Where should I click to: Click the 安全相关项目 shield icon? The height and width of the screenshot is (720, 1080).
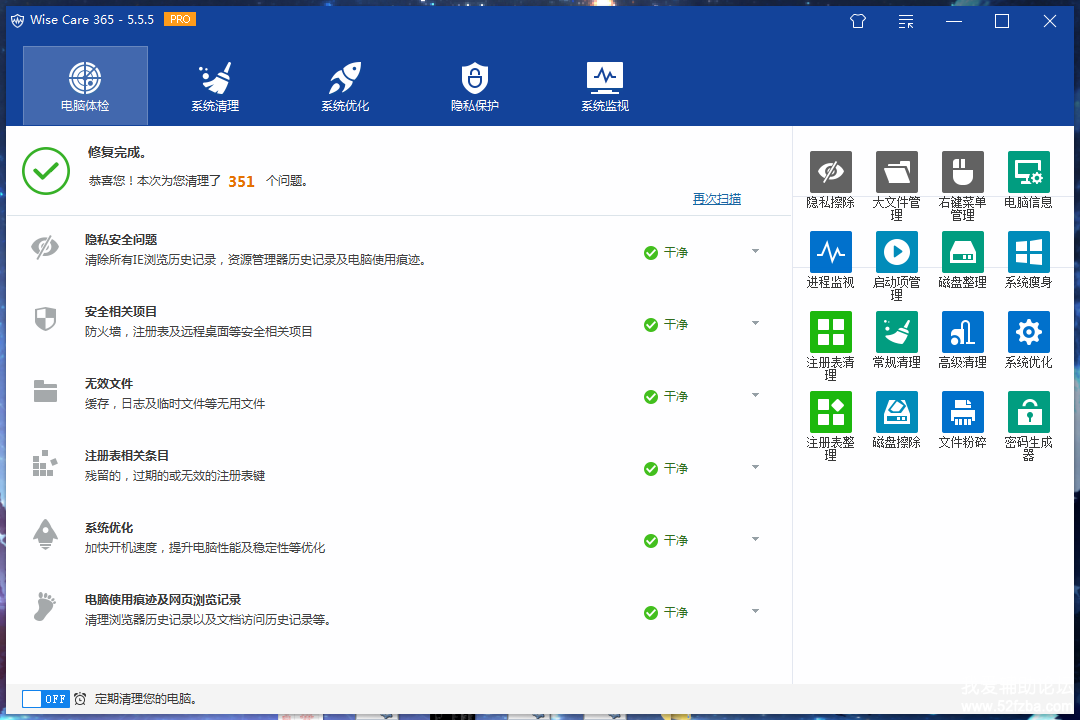tap(45, 319)
